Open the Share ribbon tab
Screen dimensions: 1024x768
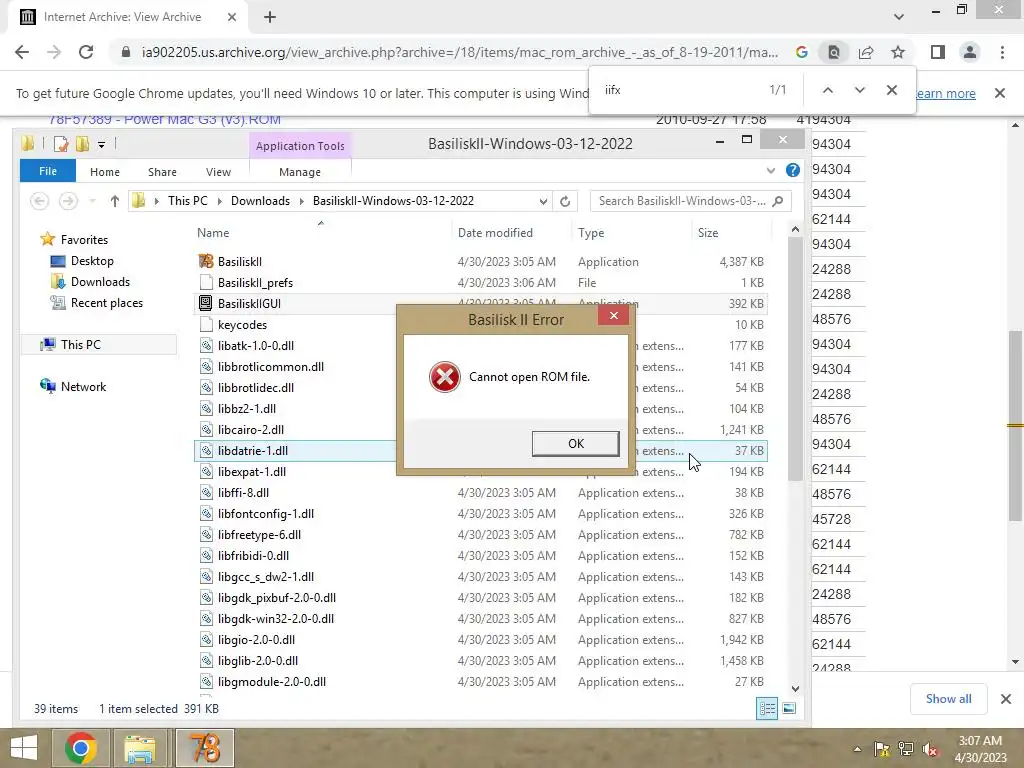point(162,172)
